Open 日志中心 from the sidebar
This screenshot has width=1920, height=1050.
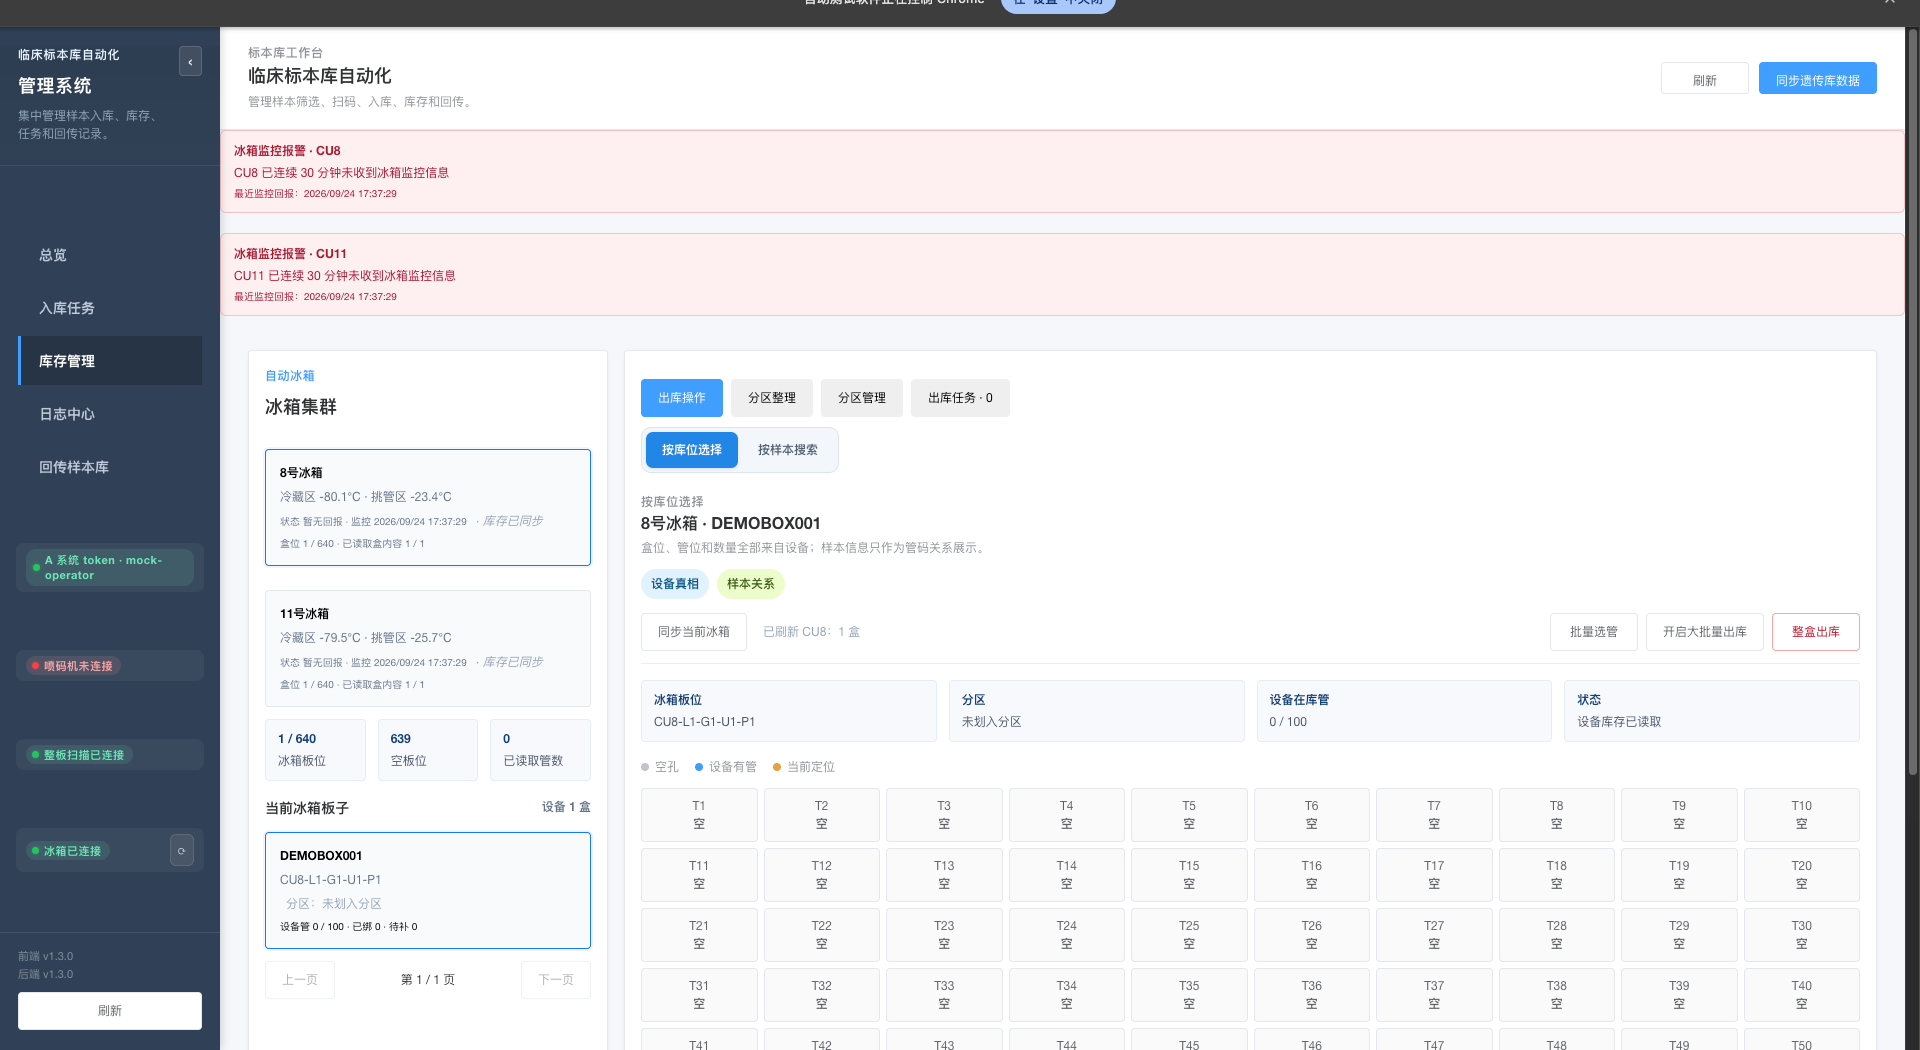[x=110, y=414]
